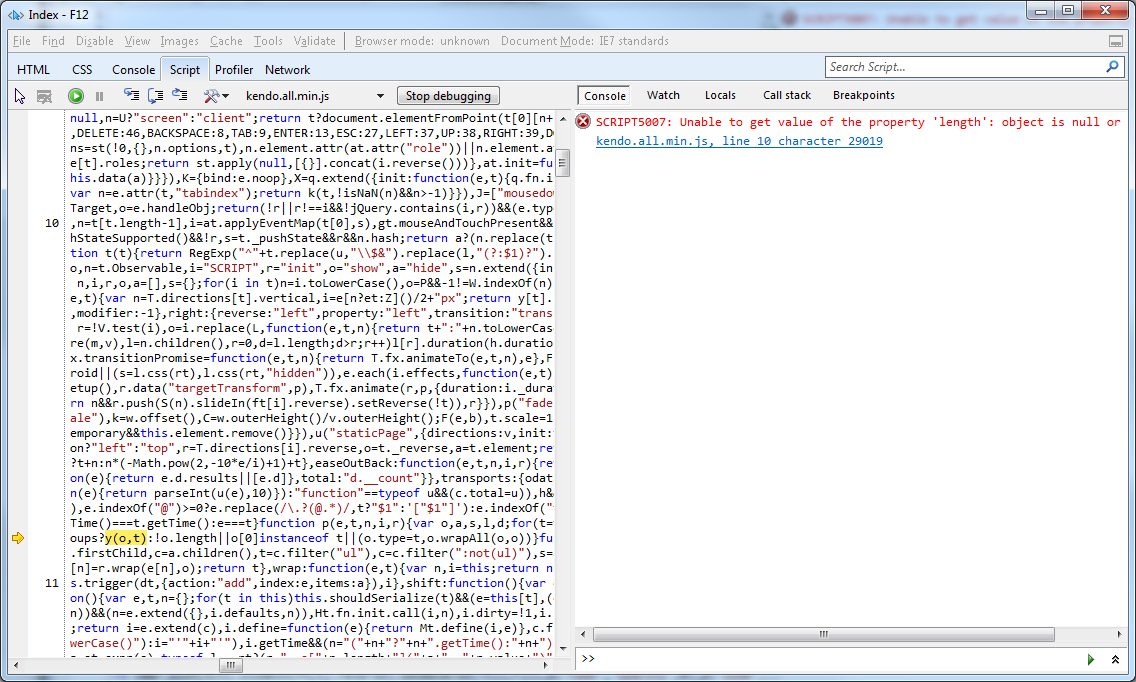
Task: Switch to the Network tab
Action: (x=288, y=70)
